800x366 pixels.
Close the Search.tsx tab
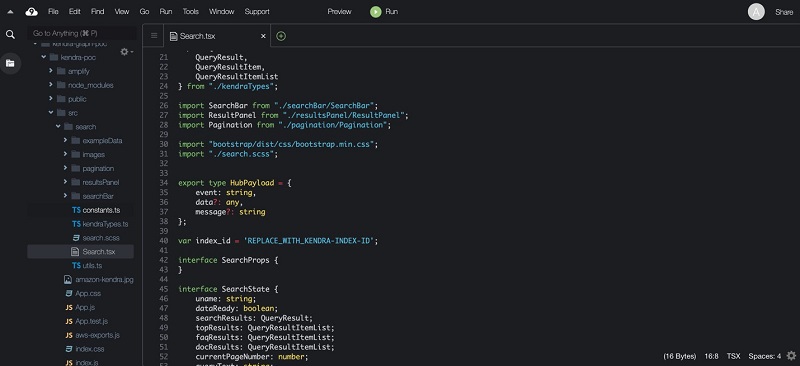tap(263, 36)
